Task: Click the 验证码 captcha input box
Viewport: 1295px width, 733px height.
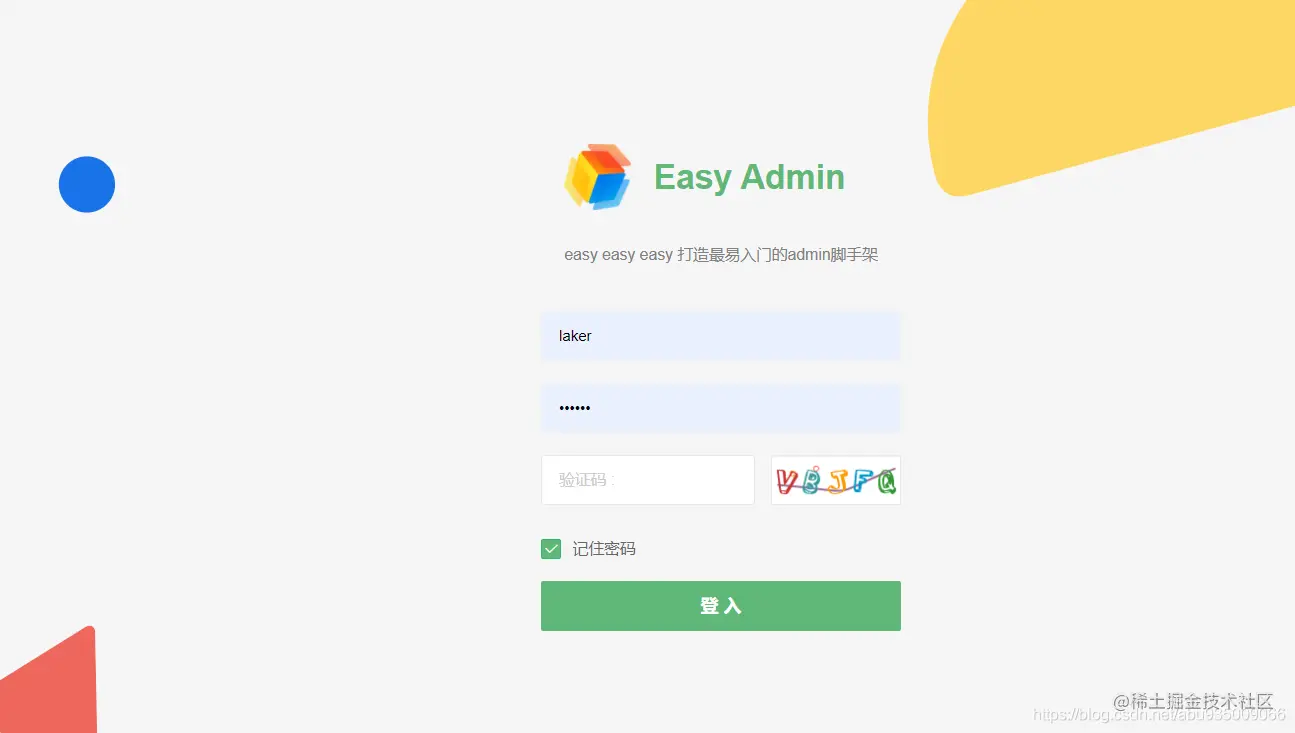Action: pyautogui.click(x=648, y=480)
